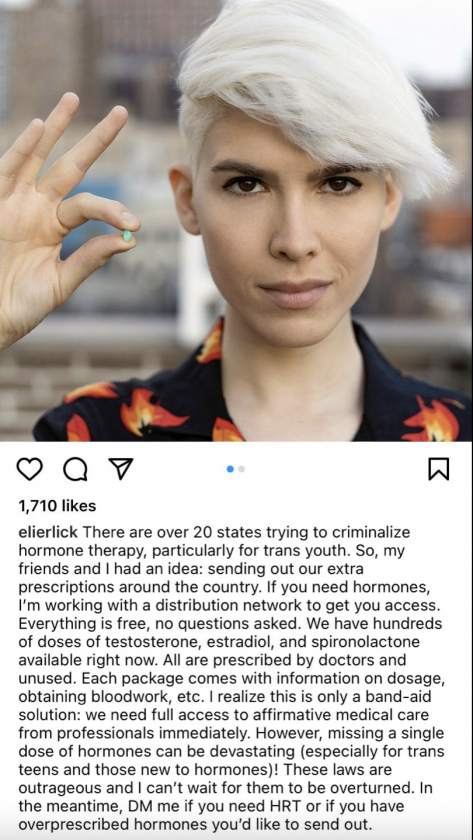Click the caption's first line about 20 states
The image size is (473, 840).
coord(214,532)
